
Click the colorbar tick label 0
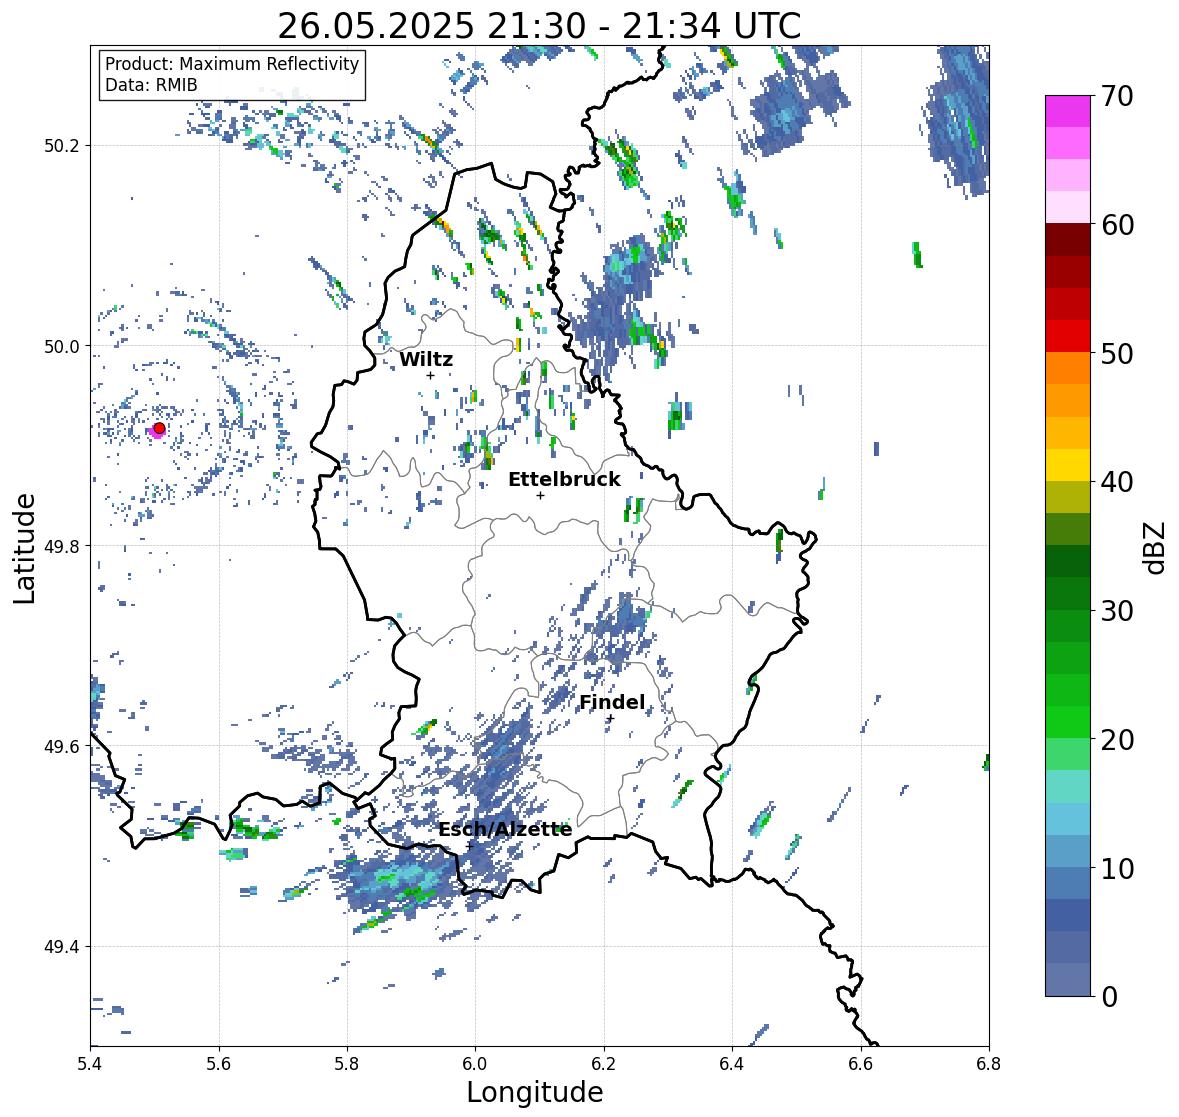(1109, 997)
